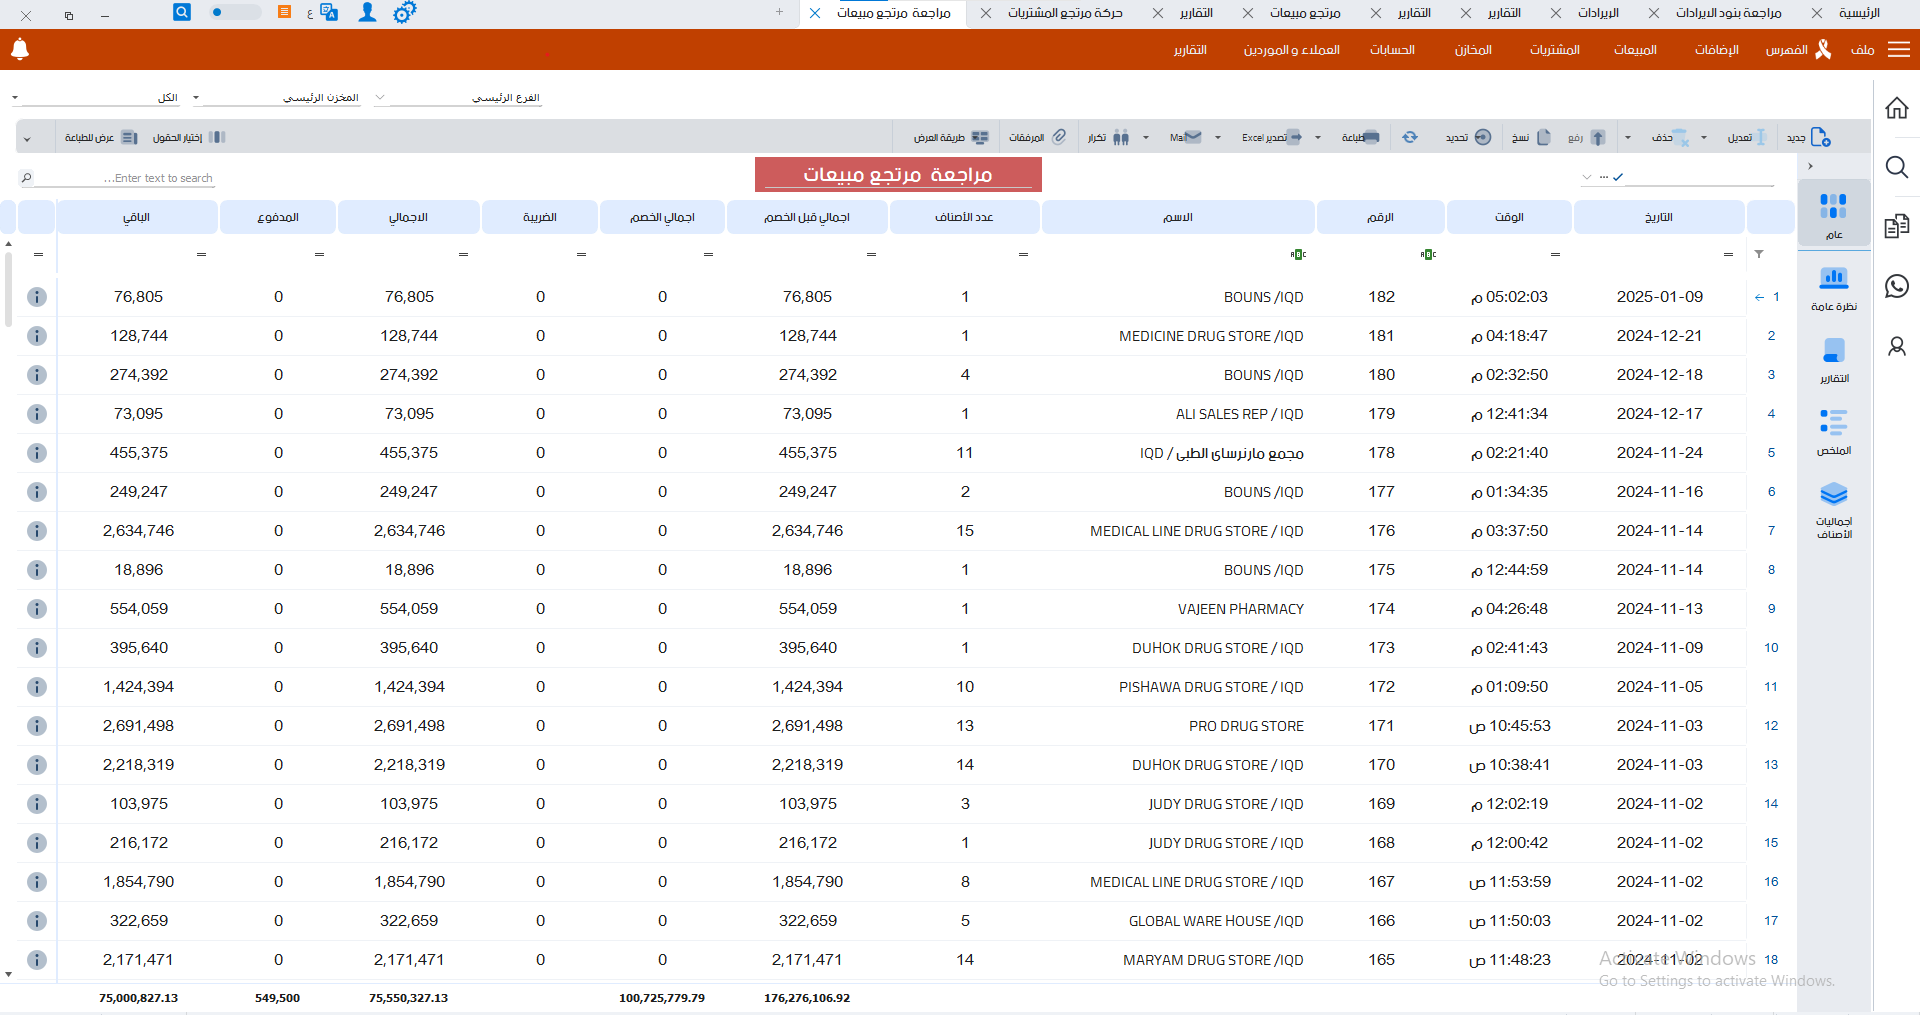The height and width of the screenshot is (1015, 1920).
Task: Click the blue gear settings icon
Action: pos(404,13)
